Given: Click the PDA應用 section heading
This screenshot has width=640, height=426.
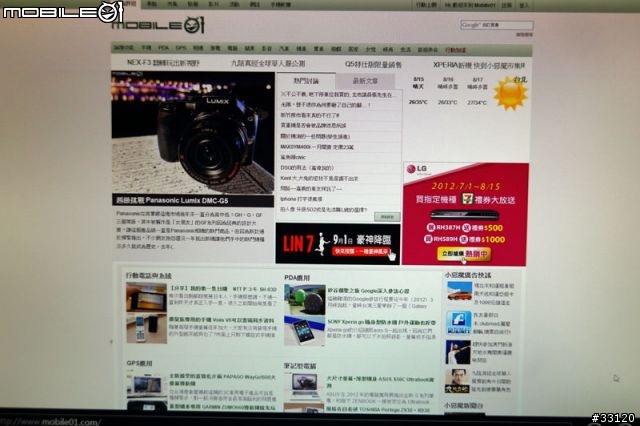Looking at the screenshot, I should pos(297,278).
